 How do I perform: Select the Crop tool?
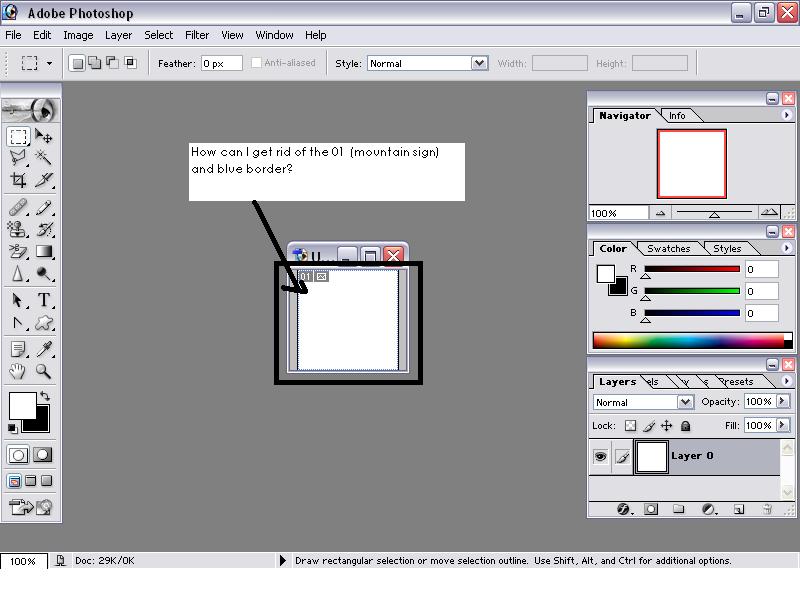tap(18, 180)
